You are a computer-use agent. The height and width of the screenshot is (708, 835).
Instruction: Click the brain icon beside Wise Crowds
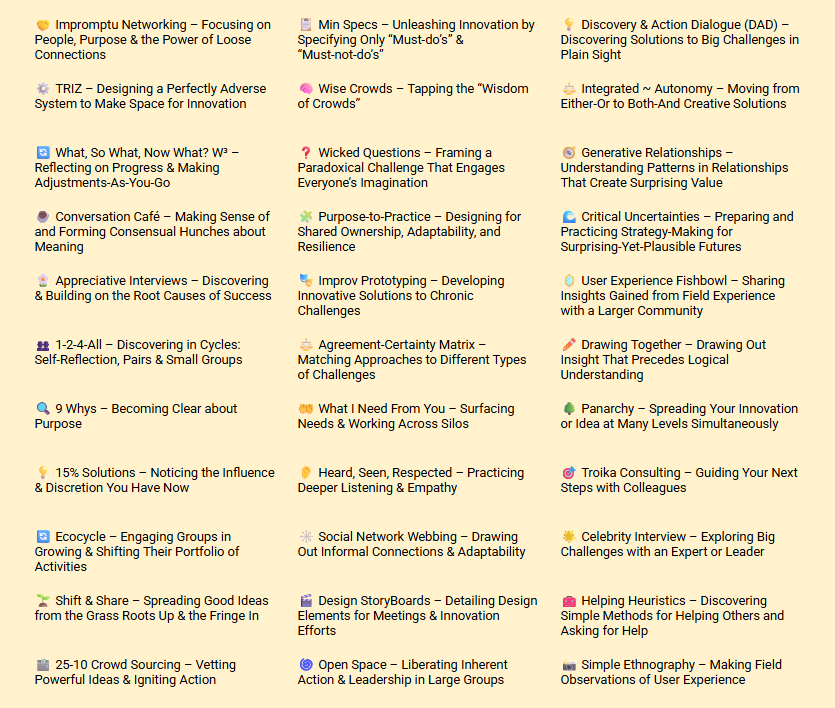306,89
